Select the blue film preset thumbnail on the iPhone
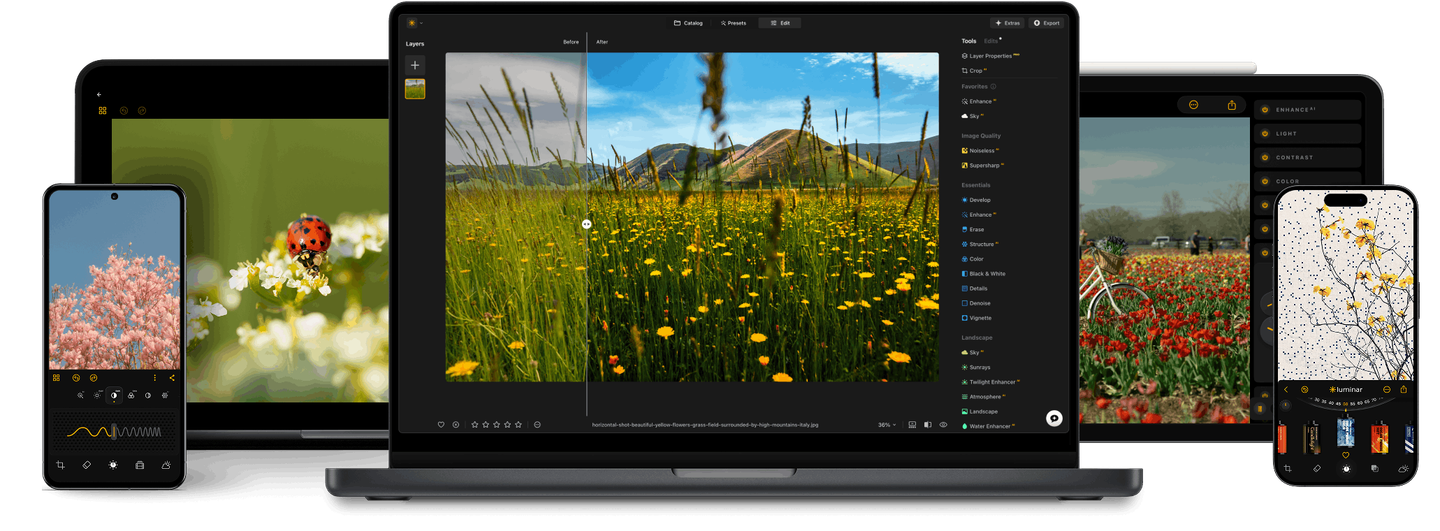 click(x=1347, y=434)
